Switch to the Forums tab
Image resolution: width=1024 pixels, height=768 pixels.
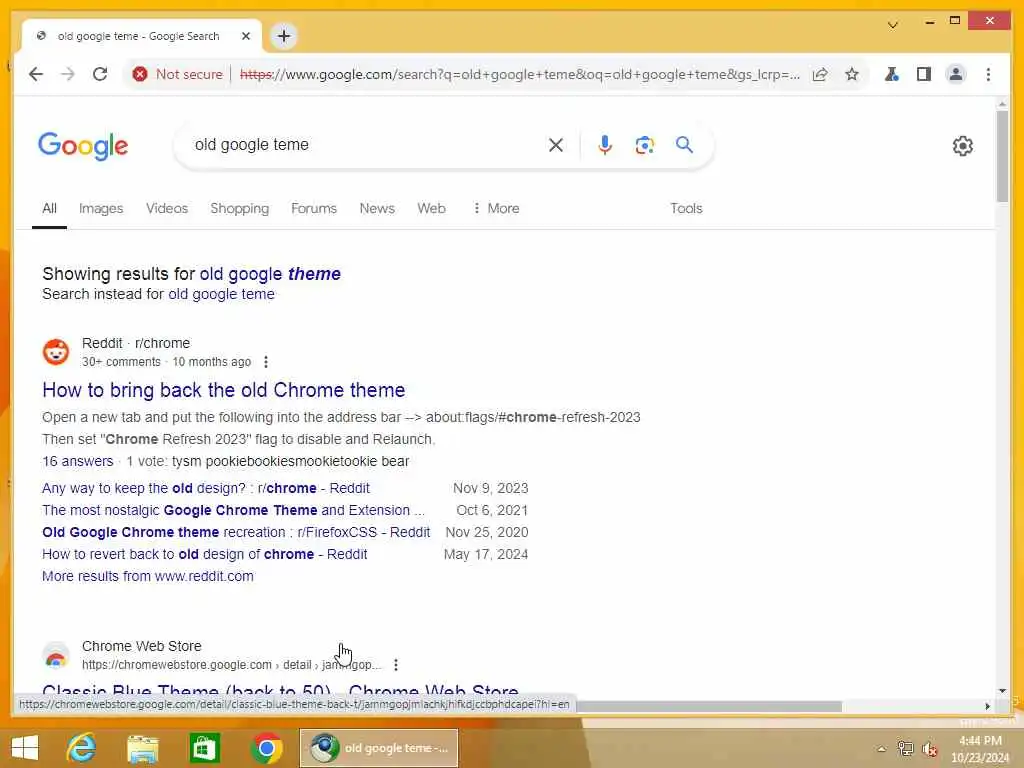pyautogui.click(x=314, y=208)
